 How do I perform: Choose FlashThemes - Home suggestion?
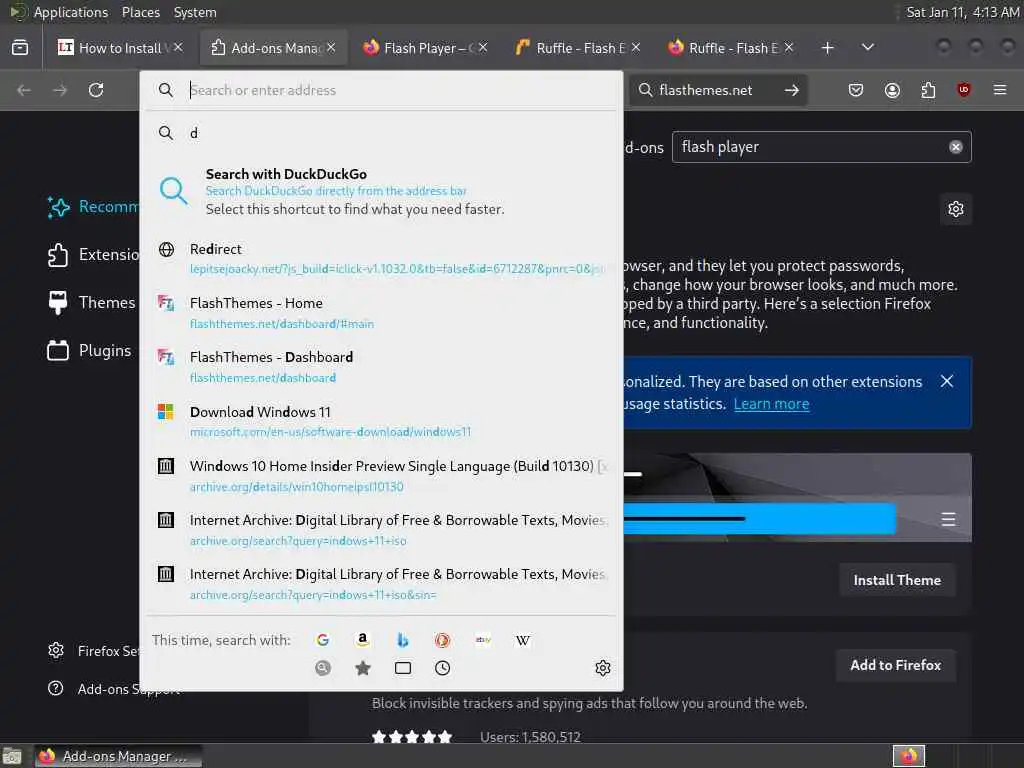[x=381, y=312]
